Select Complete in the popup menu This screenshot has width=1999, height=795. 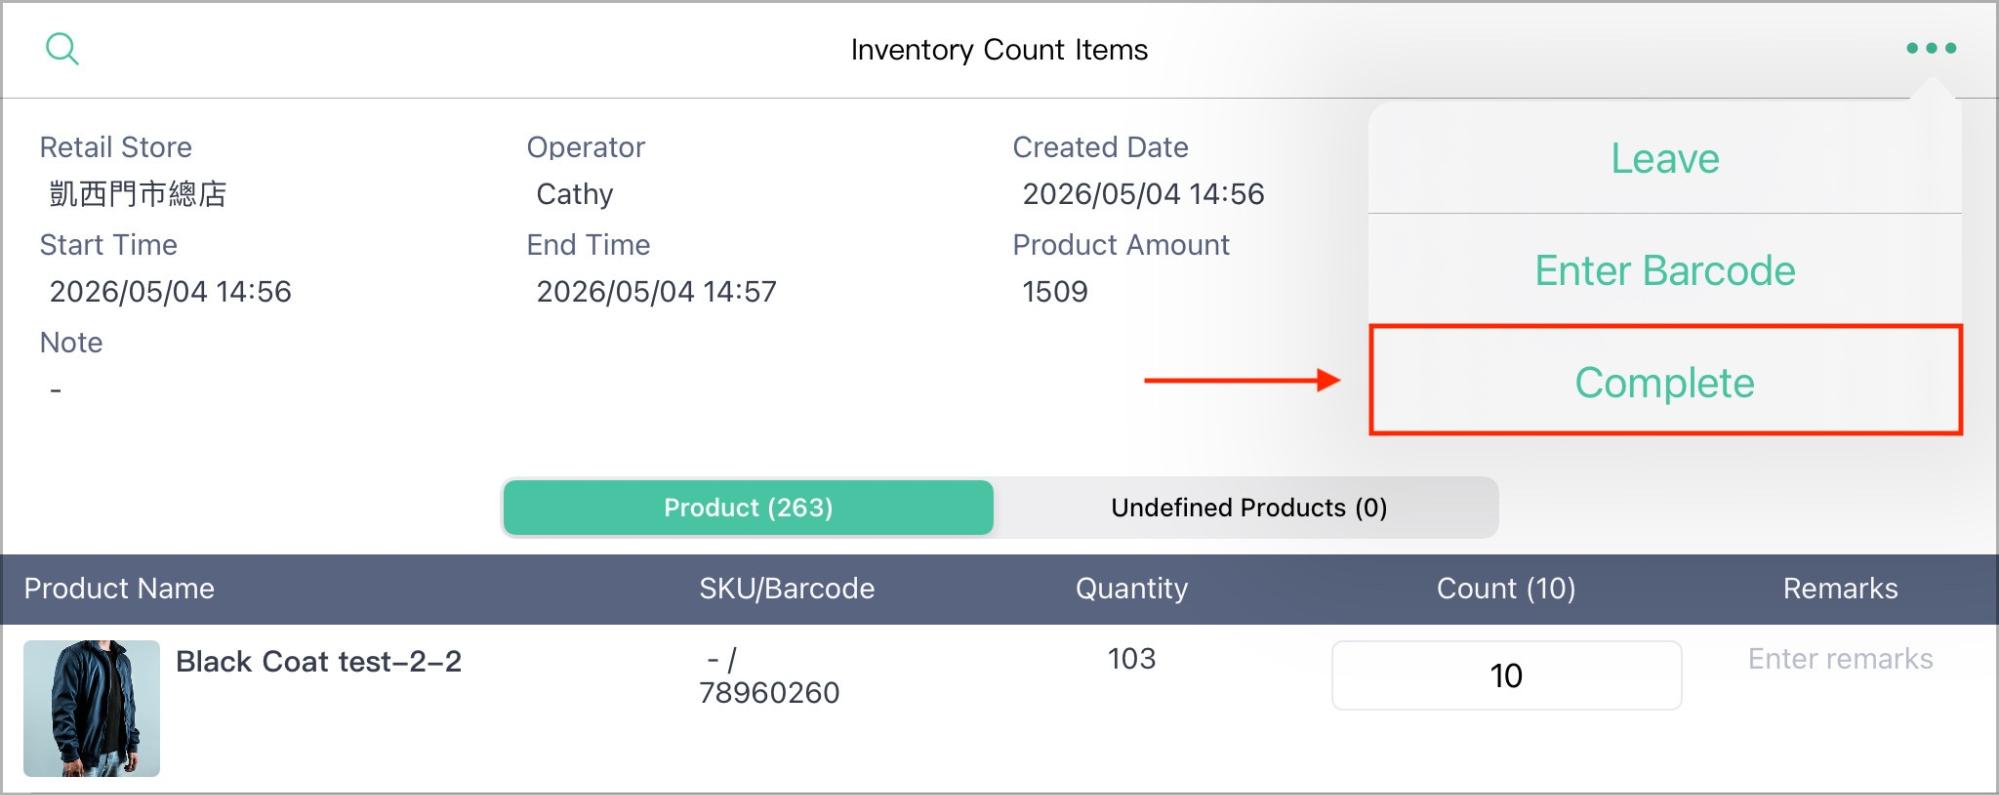1665,381
